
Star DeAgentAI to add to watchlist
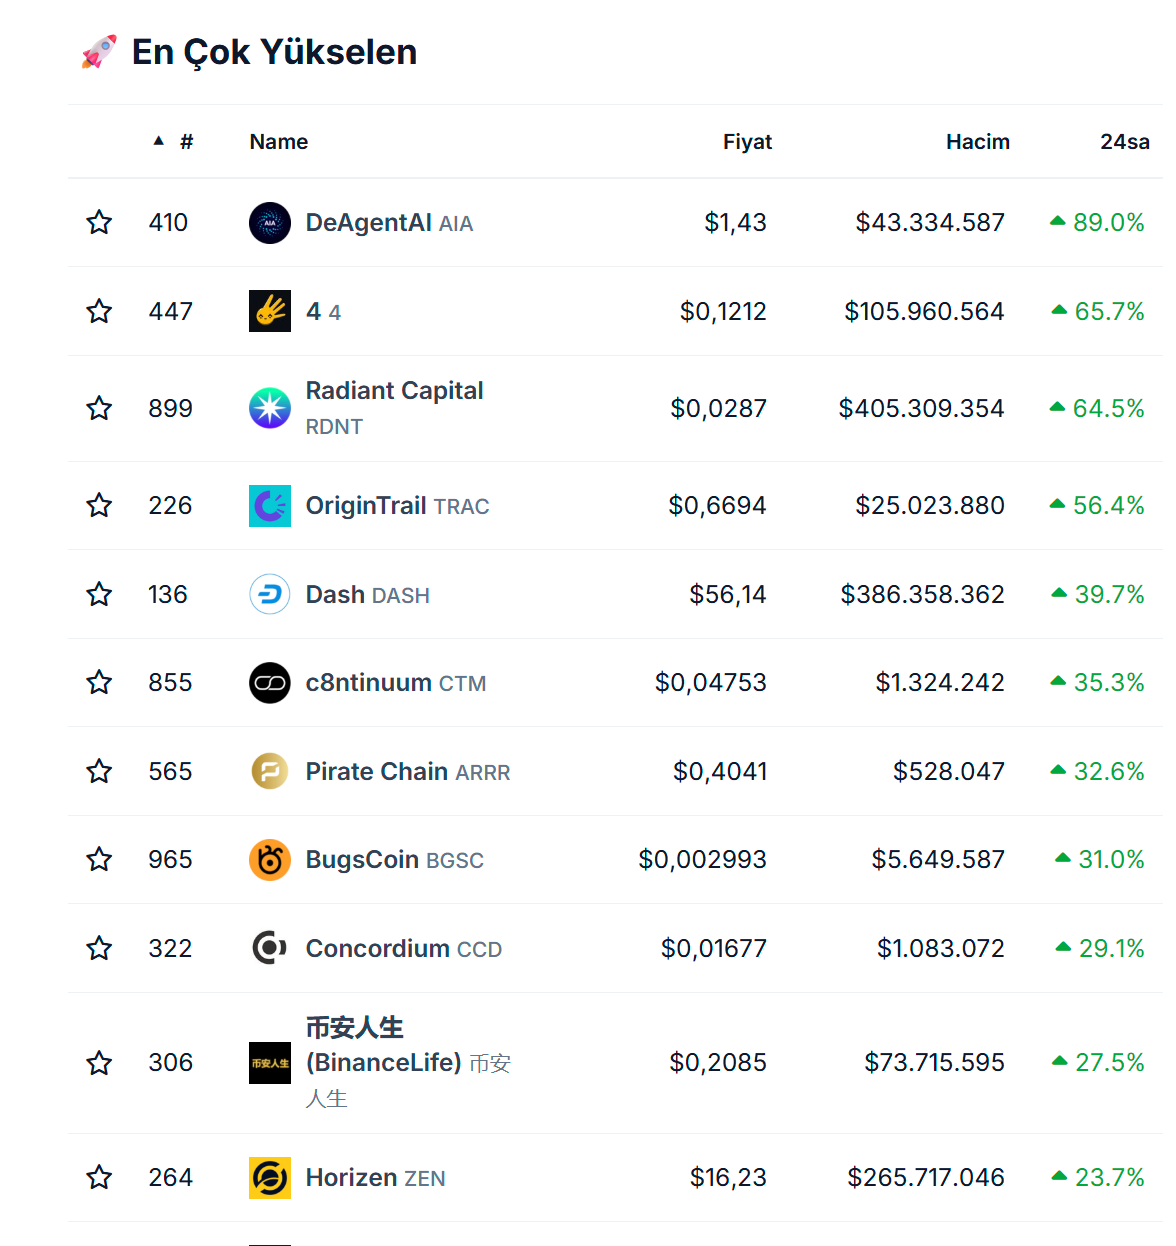[x=99, y=222]
